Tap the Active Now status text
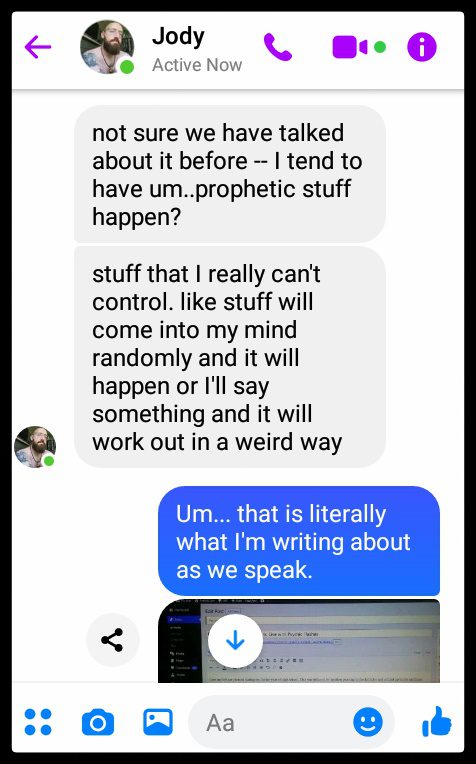Image resolution: width=476 pixels, height=764 pixels. click(x=197, y=65)
